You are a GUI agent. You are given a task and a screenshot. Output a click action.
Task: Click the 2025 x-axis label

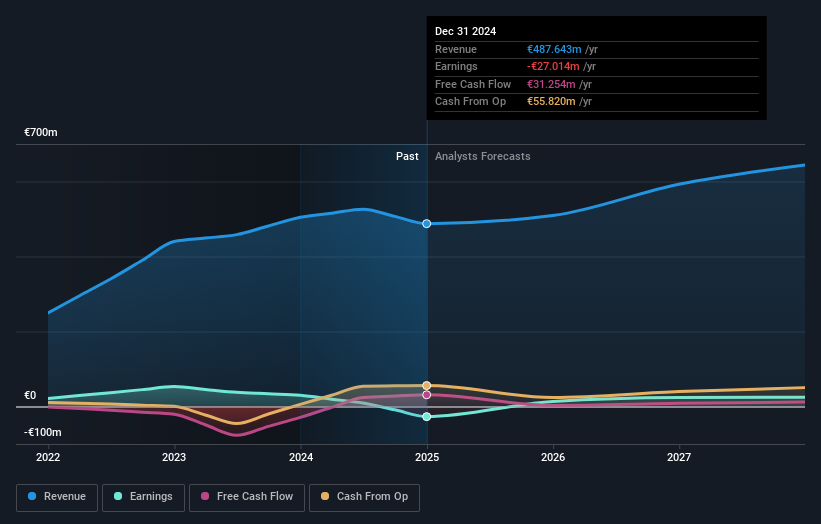point(427,458)
